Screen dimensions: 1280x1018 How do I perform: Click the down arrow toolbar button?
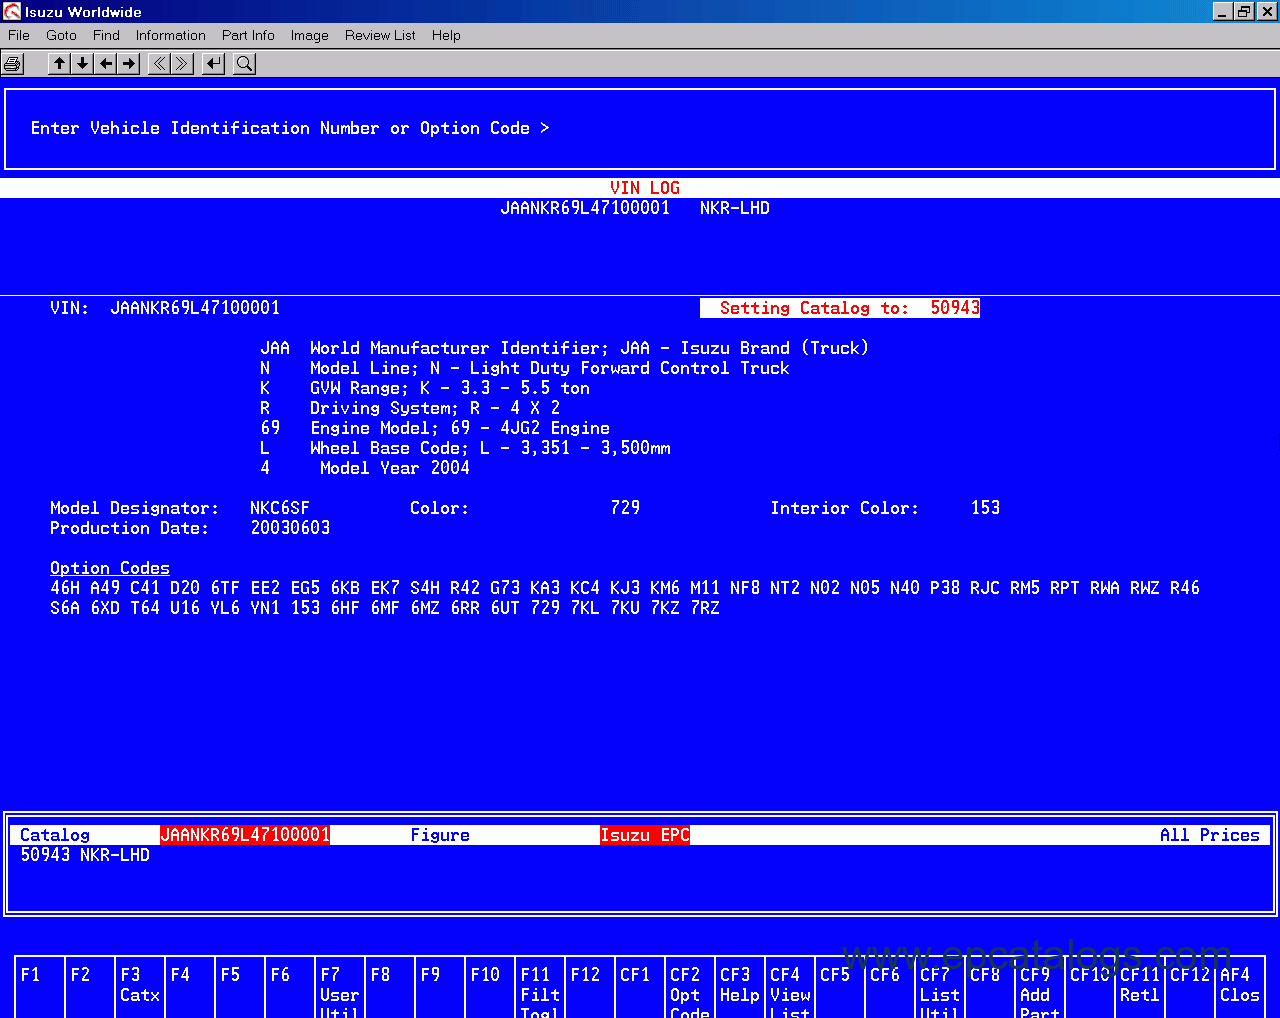pos(82,64)
